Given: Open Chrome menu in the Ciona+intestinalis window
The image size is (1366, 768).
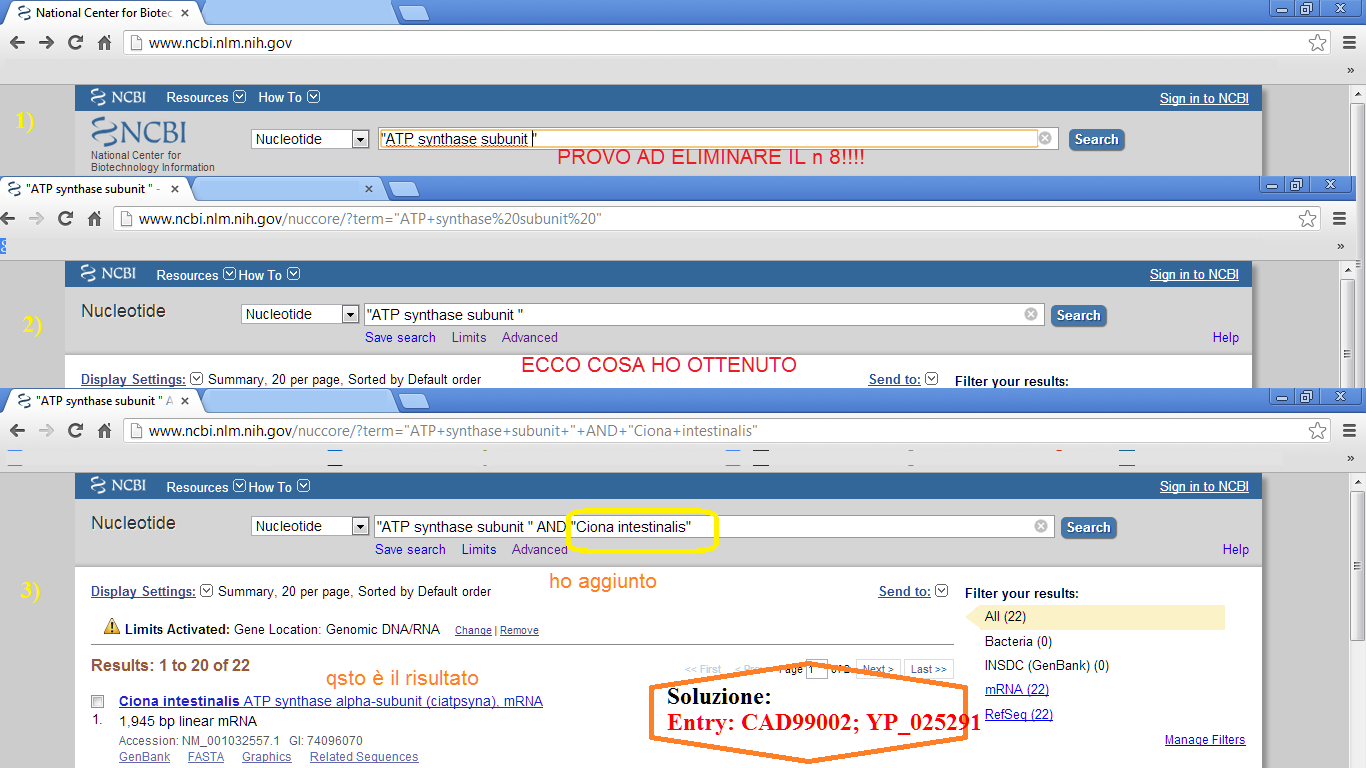Looking at the screenshot, I should pyautogui.click(x=1349, y=431).
